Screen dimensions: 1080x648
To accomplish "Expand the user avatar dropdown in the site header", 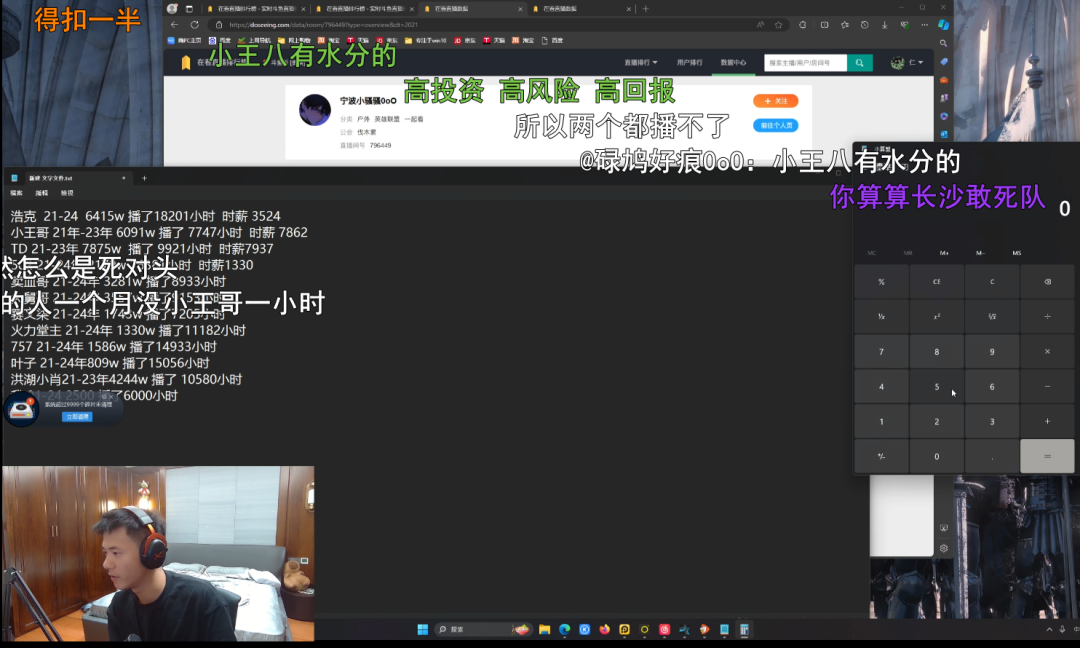I will [x=906, y=63].
